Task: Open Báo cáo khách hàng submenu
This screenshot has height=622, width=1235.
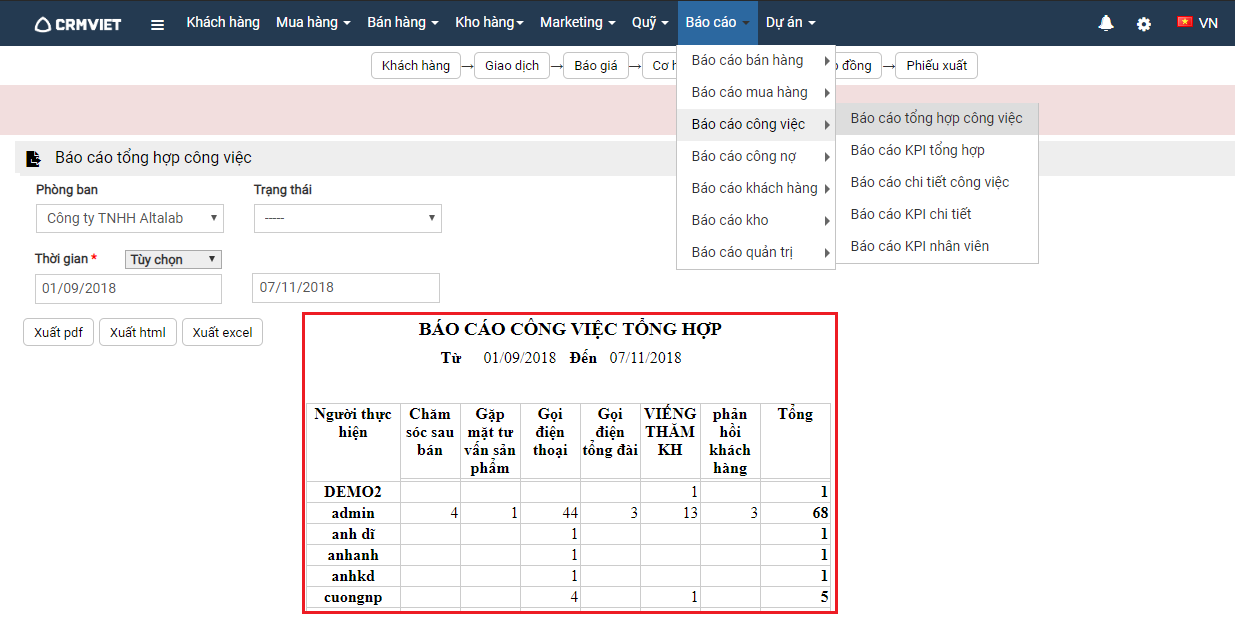Action: pyautogui.click(x=756, y=189)
